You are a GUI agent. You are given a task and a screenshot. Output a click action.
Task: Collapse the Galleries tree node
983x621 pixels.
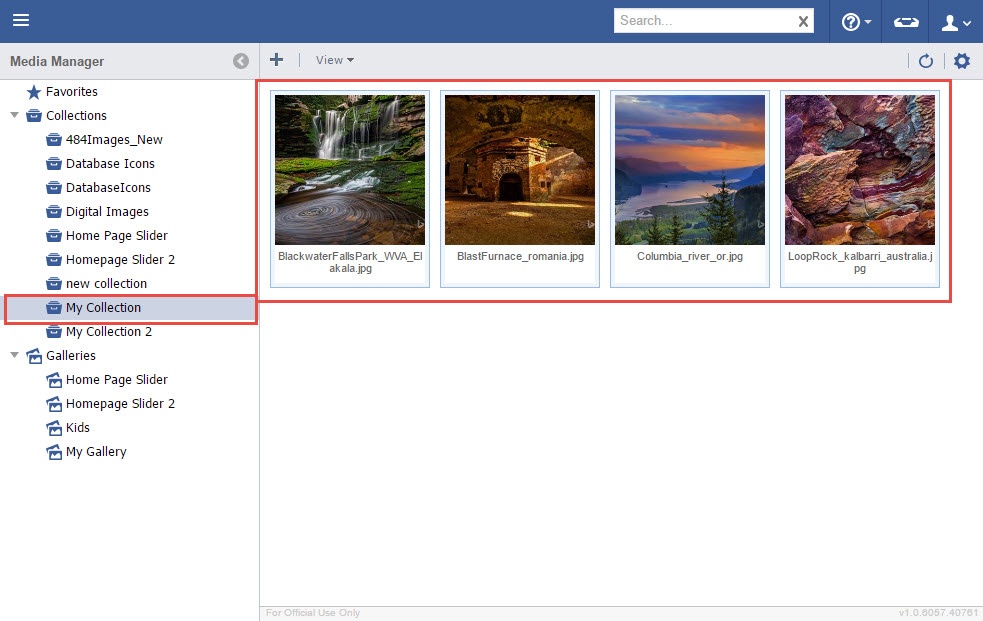pos(14,356)
